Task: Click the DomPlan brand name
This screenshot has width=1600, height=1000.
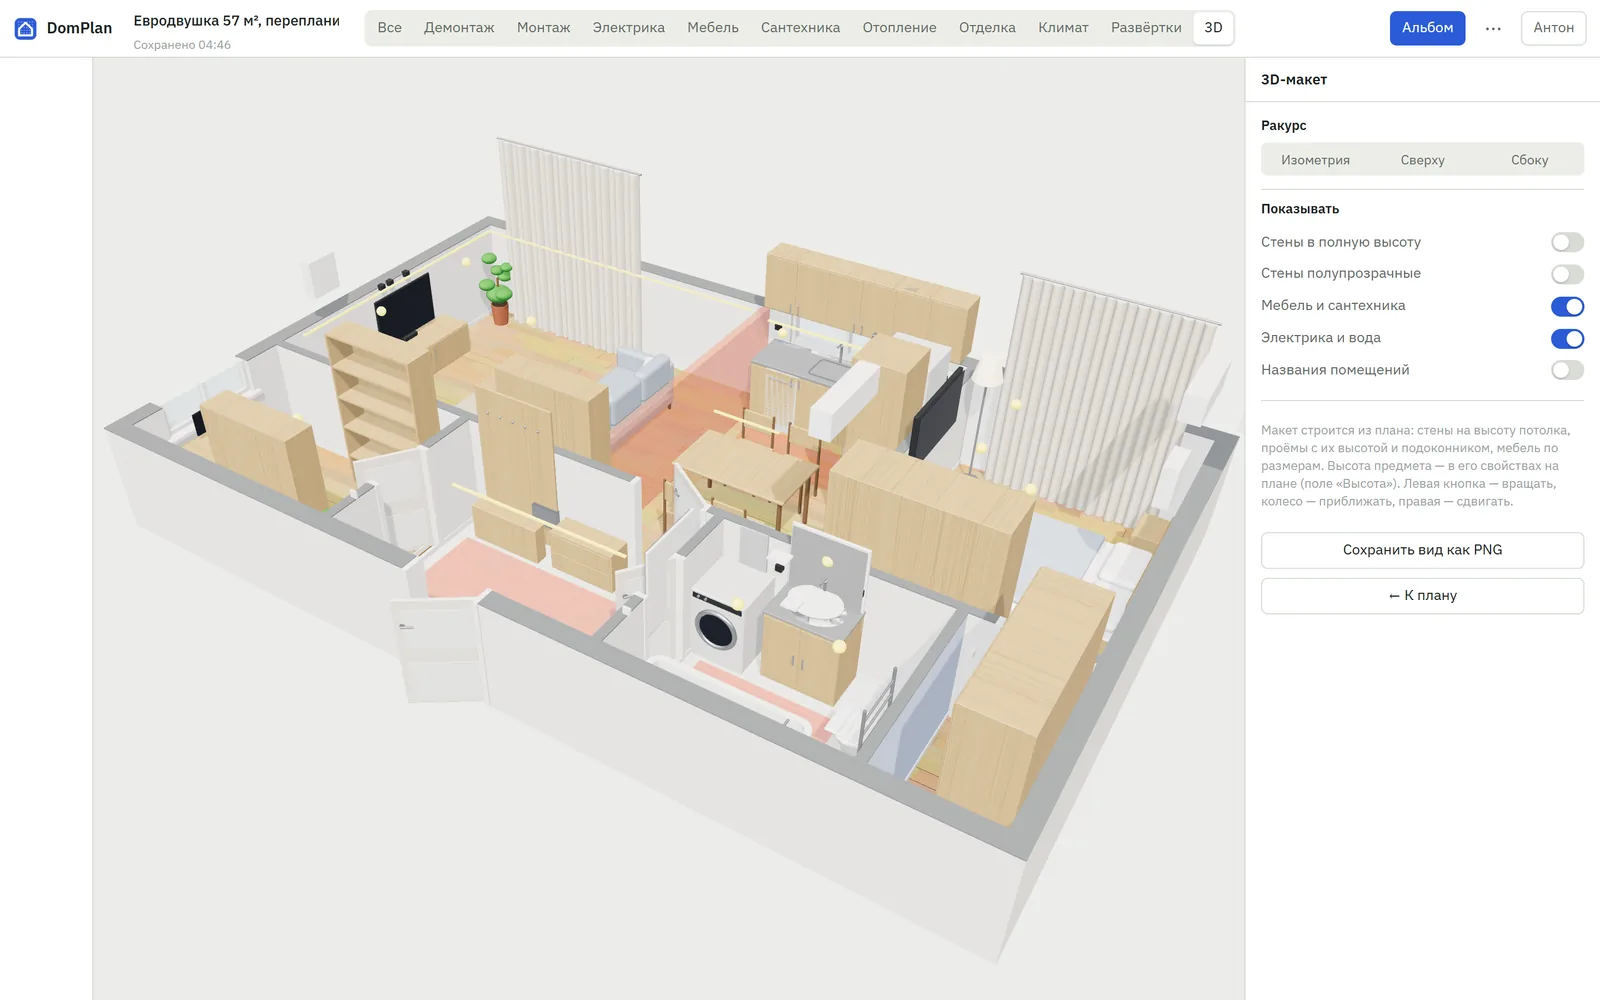Action: point(79,28)
